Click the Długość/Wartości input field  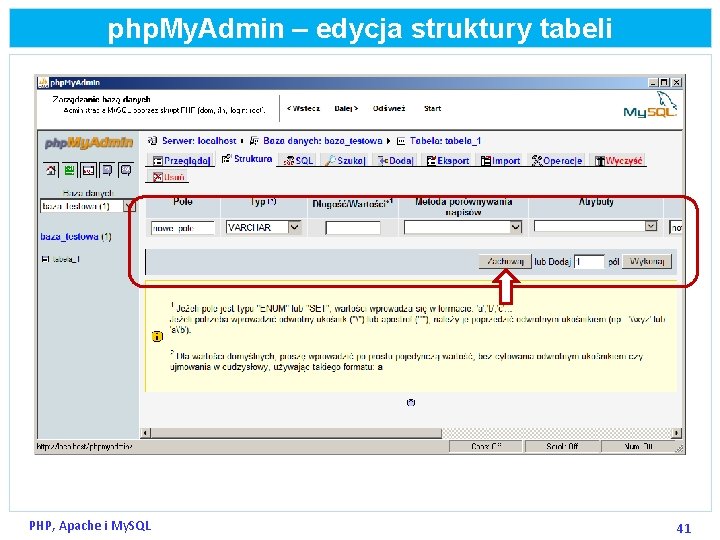(353, 228)
